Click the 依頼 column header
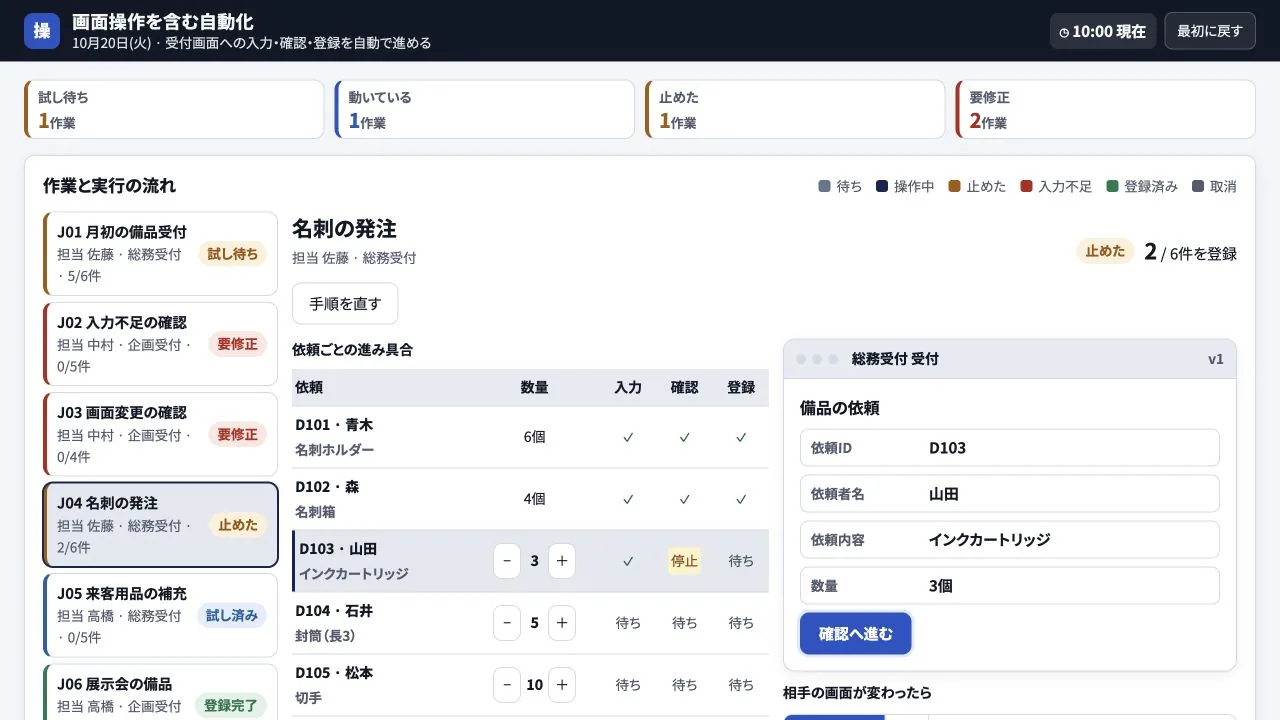This screenshot has height=720, width=1280. pos(309,388)
